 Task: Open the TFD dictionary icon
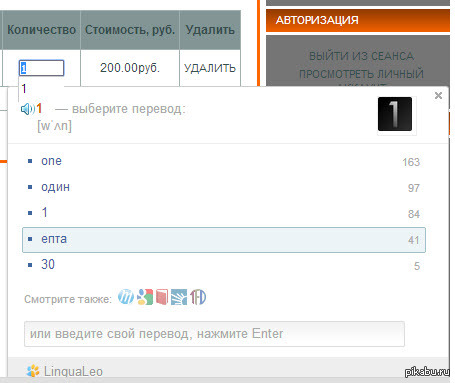[198, 297]
